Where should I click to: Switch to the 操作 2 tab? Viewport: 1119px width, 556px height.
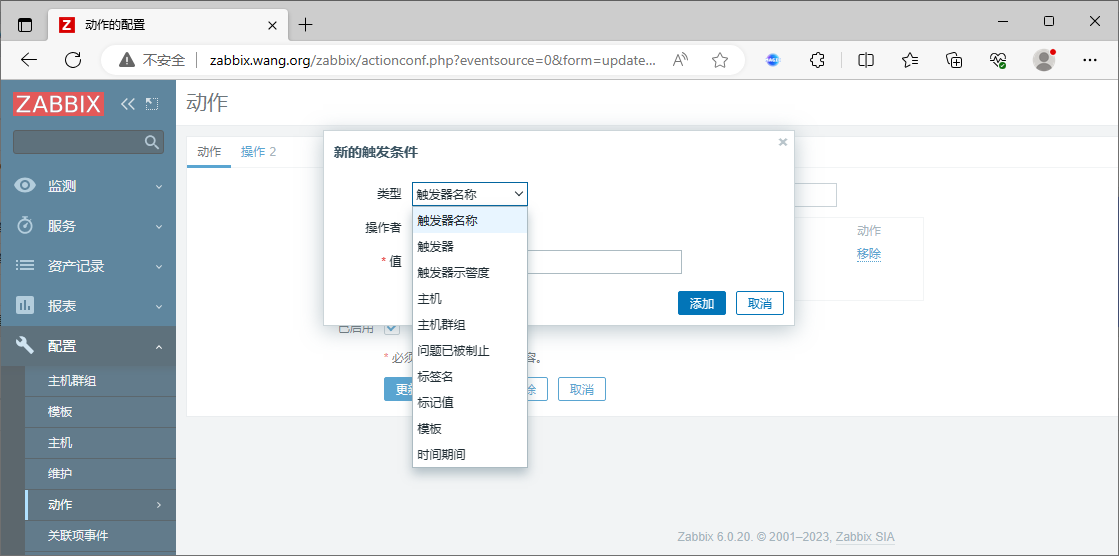(x=258, y=151)
